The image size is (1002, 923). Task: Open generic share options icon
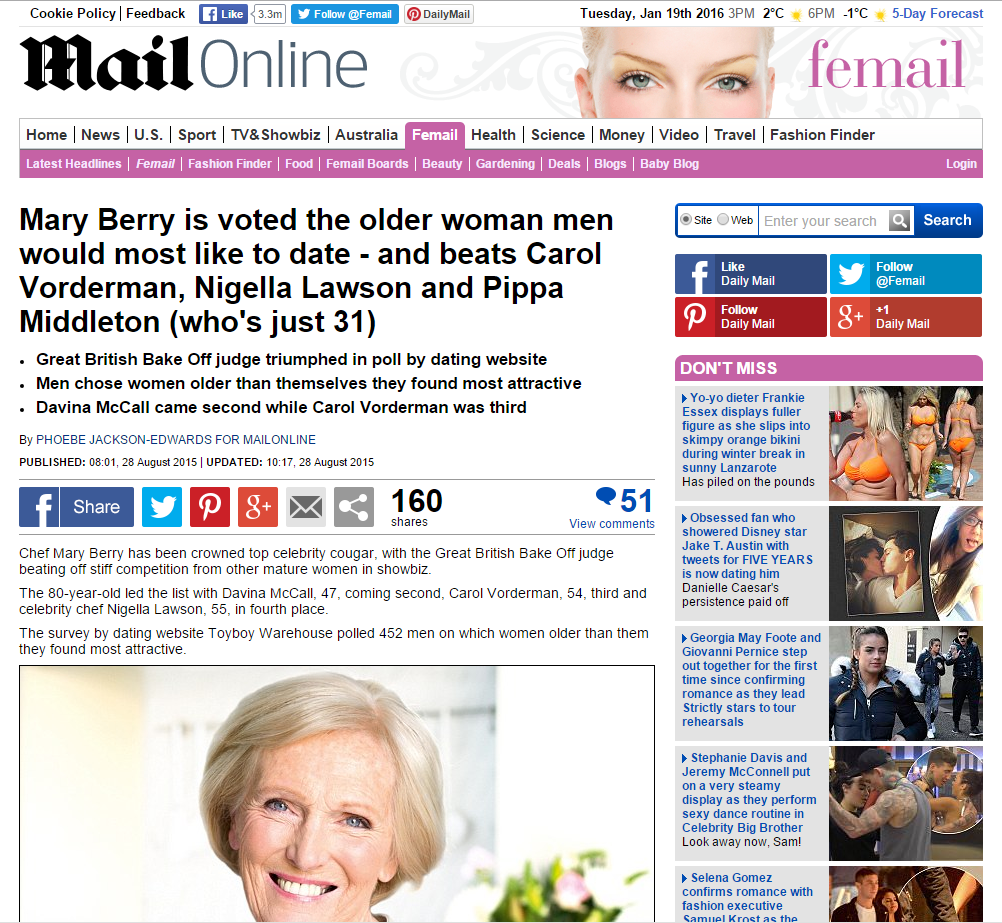353,507
